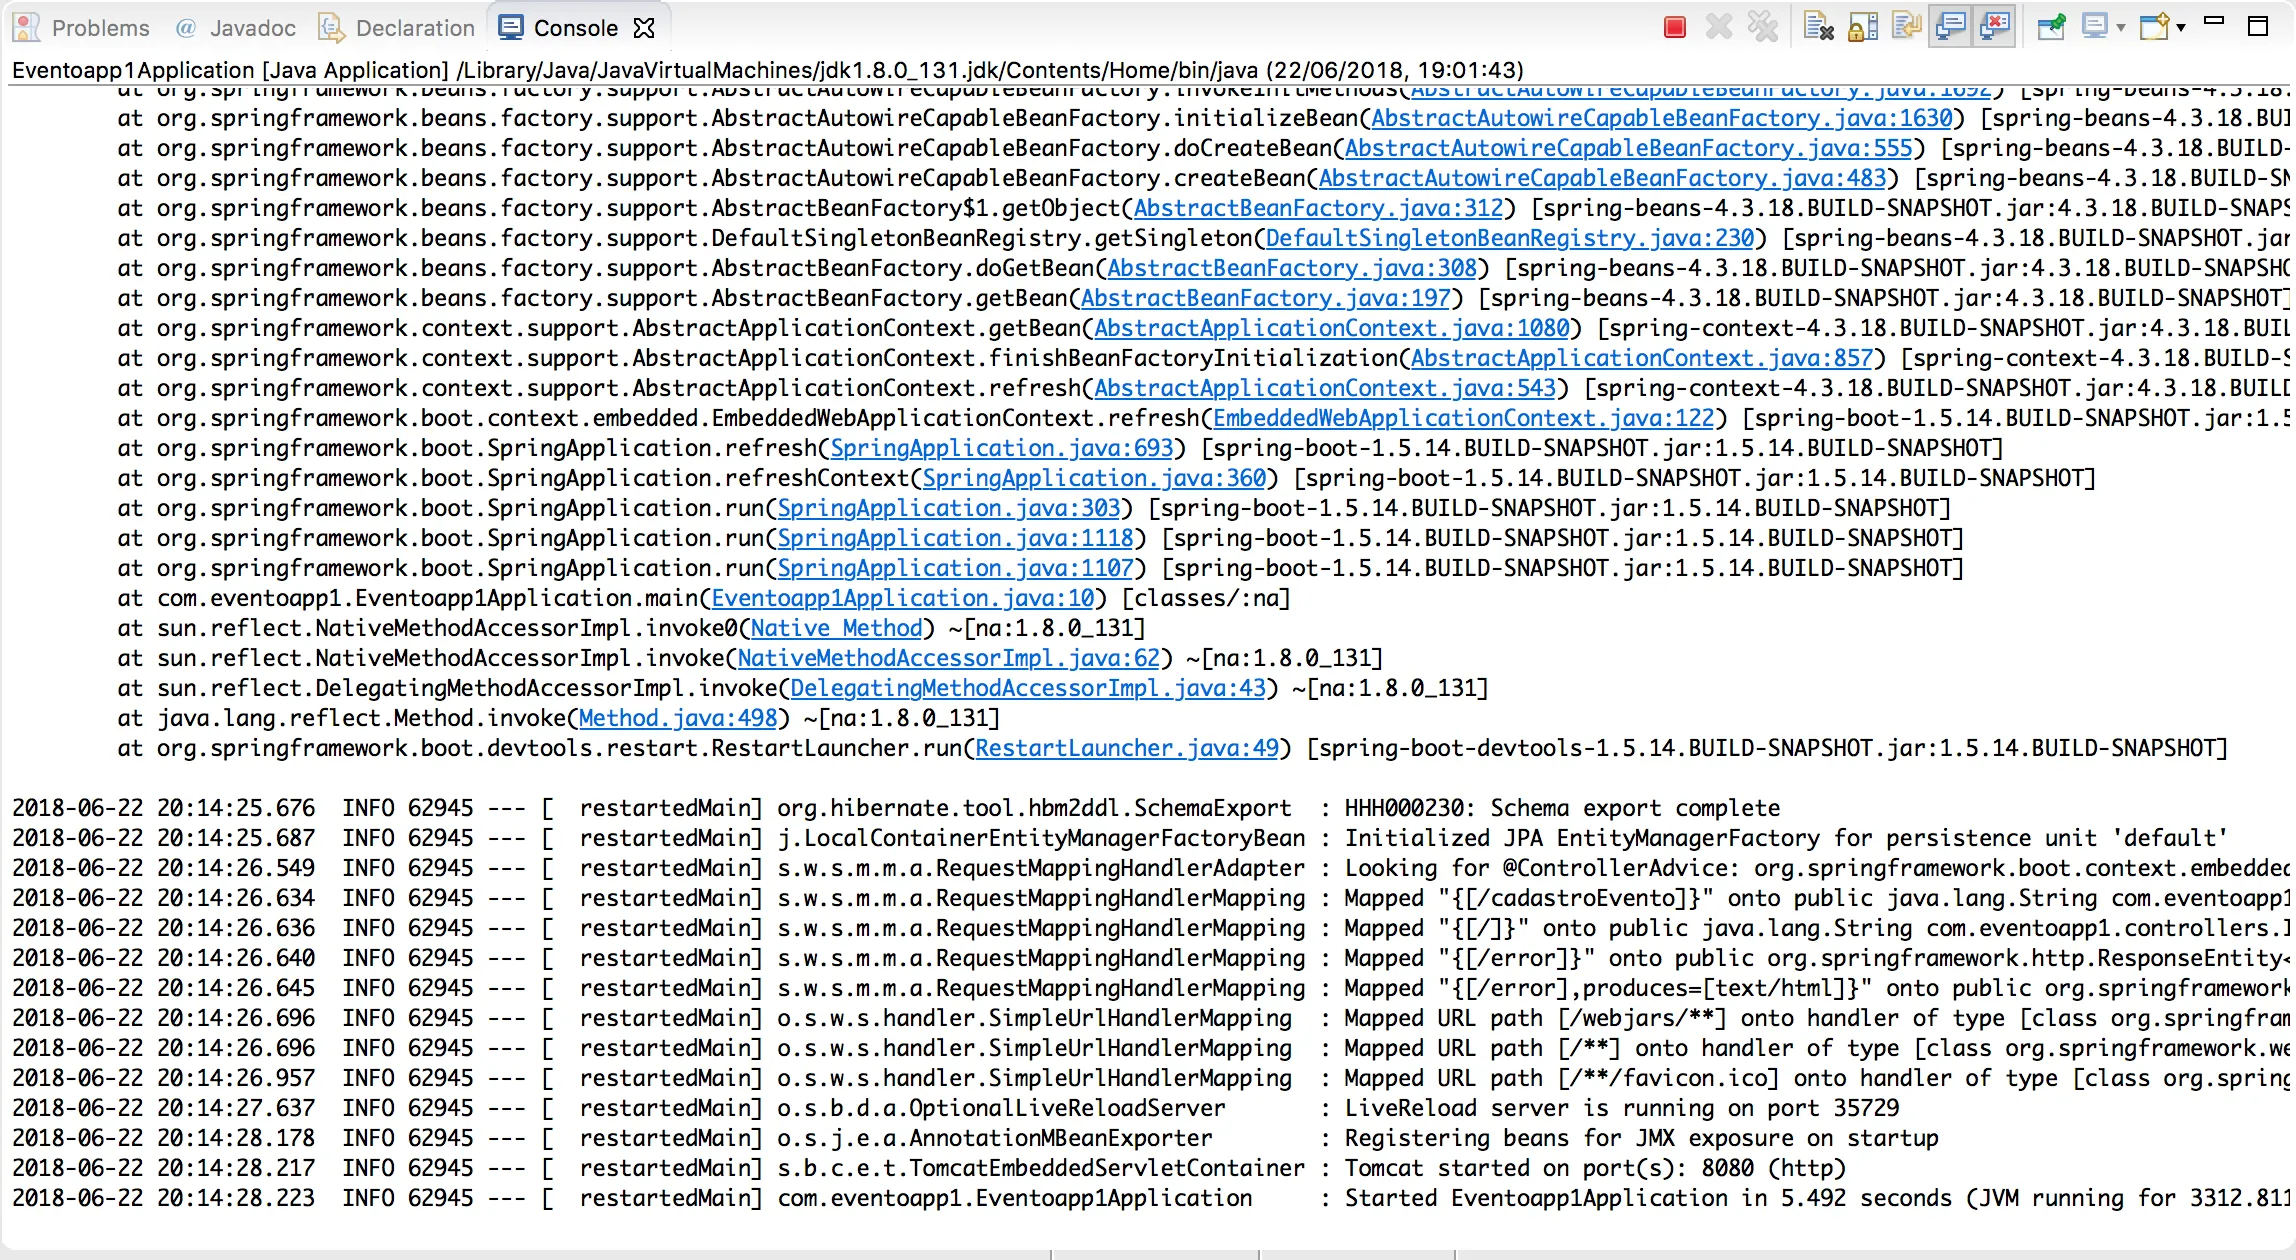Viewport: 2296px width, 1260px height.
Task: Expand the Display Selected Console dropdown arrow
Action: [2120, 28]
